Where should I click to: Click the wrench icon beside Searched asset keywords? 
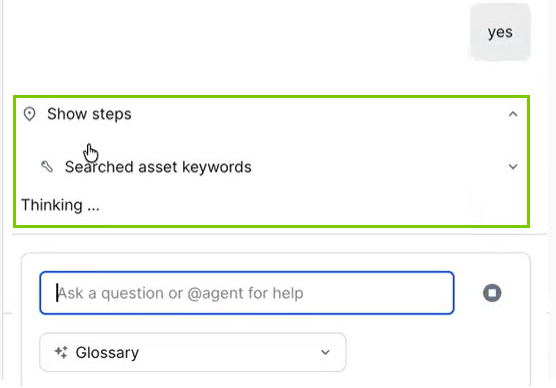coord(47,166)
